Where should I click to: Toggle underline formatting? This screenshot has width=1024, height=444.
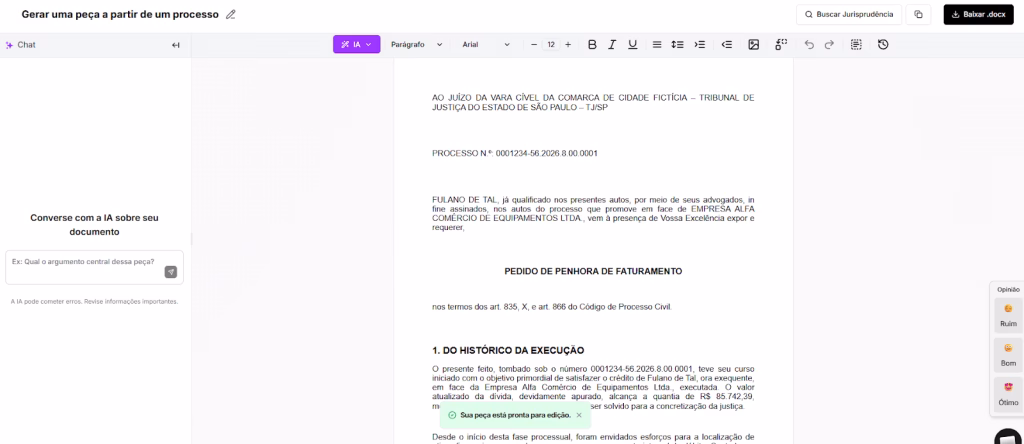click(632, 44)
